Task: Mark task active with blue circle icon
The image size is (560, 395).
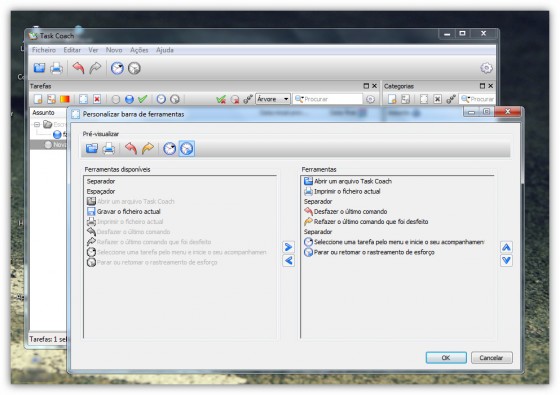Action: point(129,99)
